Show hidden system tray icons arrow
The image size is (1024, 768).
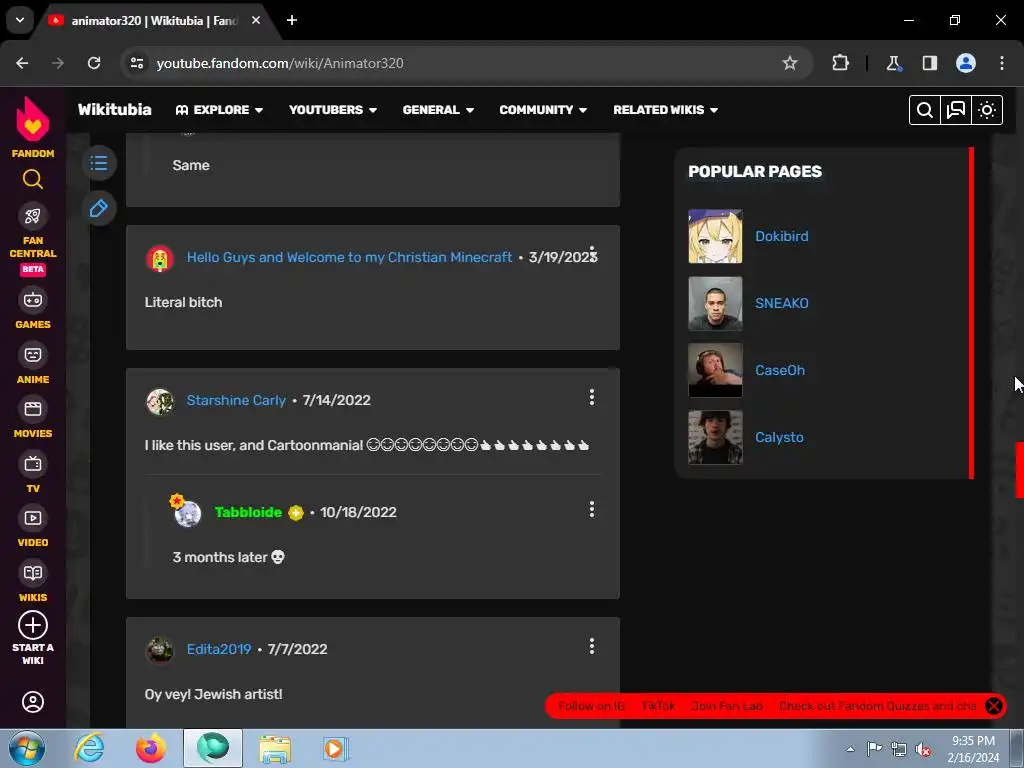click(x=850, y=749)
